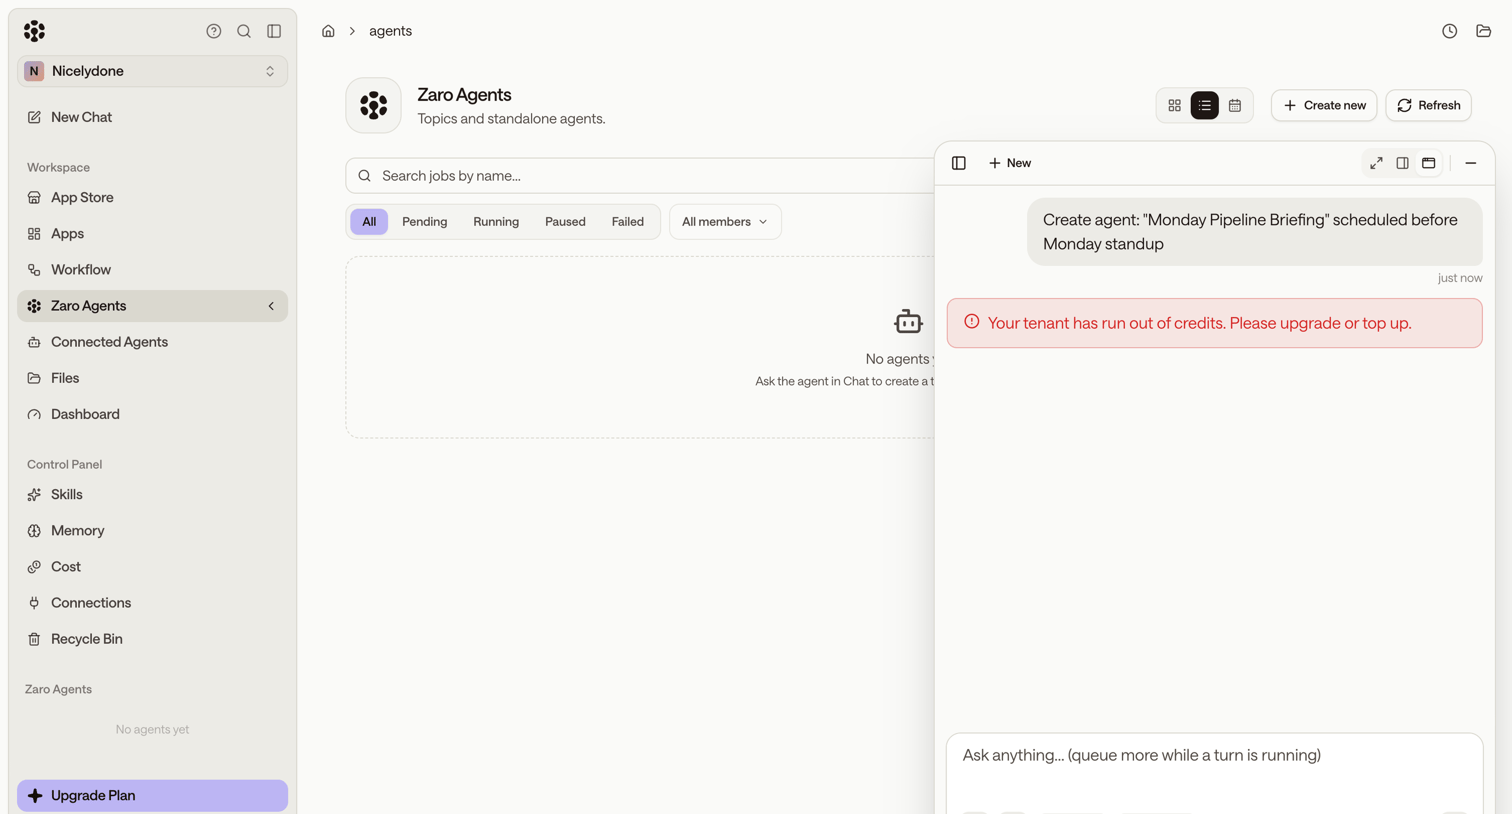Click the Zaro logo in the sidebar header
The height and width of the screenshot is (814, 1512).
click(34, 31)
